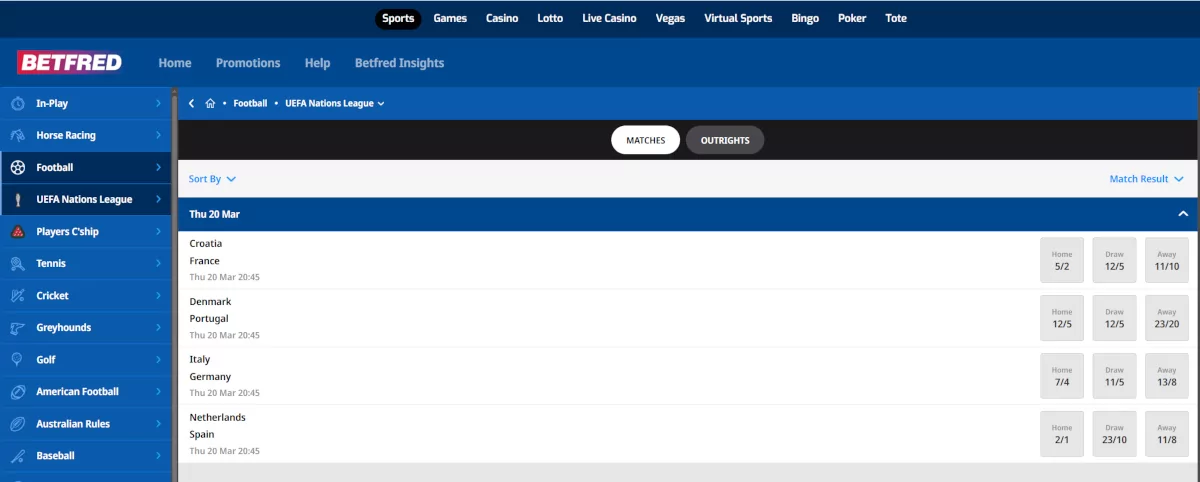
Task: Select the Matches tab
Action: coord(646,140)
